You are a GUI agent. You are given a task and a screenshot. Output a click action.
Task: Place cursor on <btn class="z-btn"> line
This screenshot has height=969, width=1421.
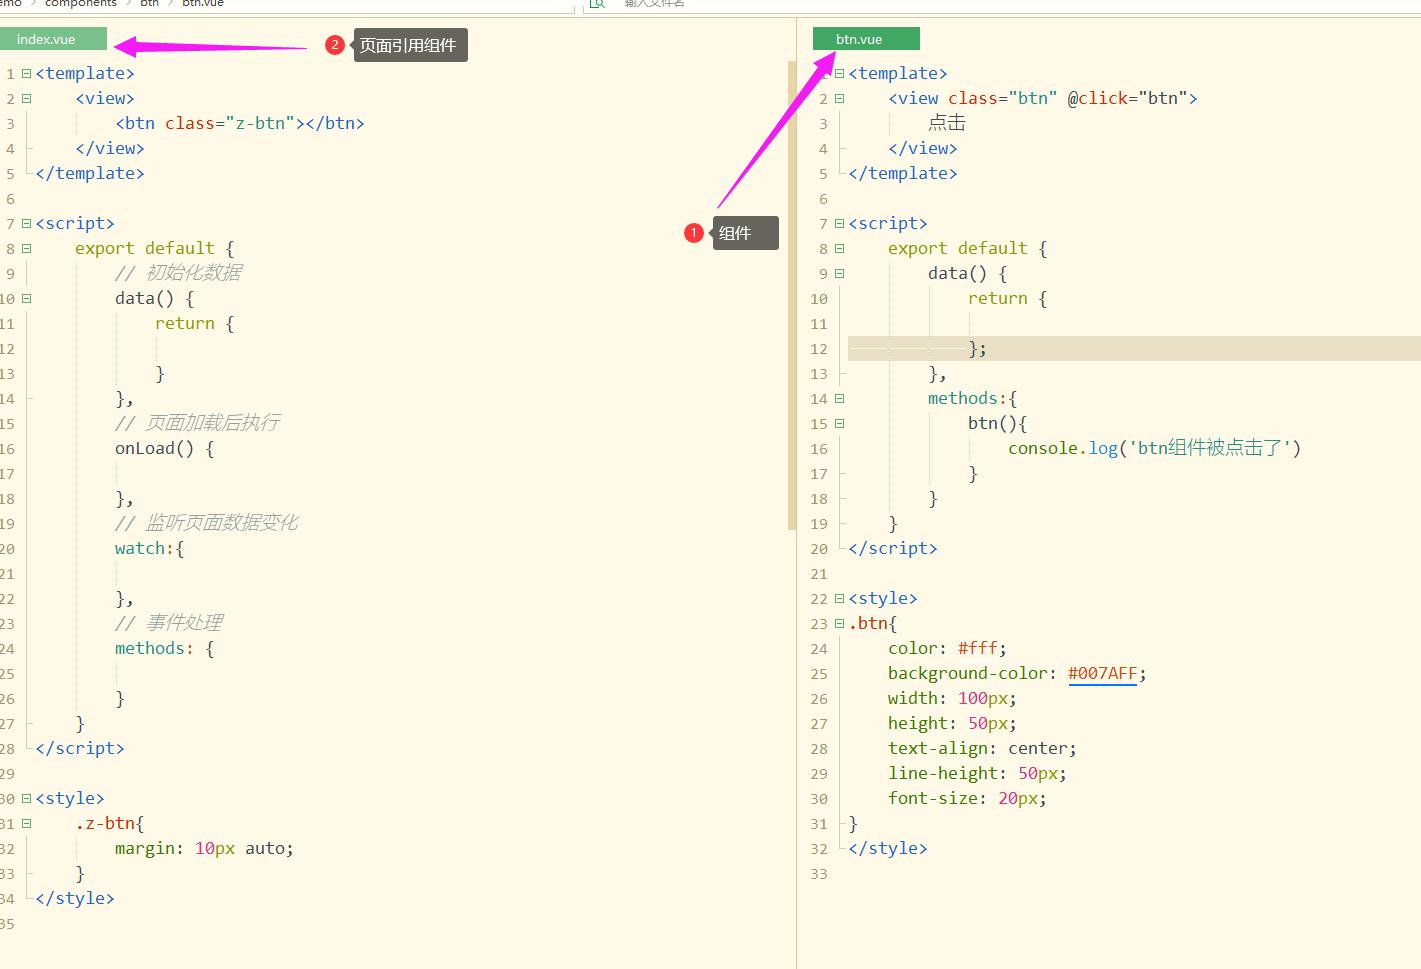click(x=240, y=123)
